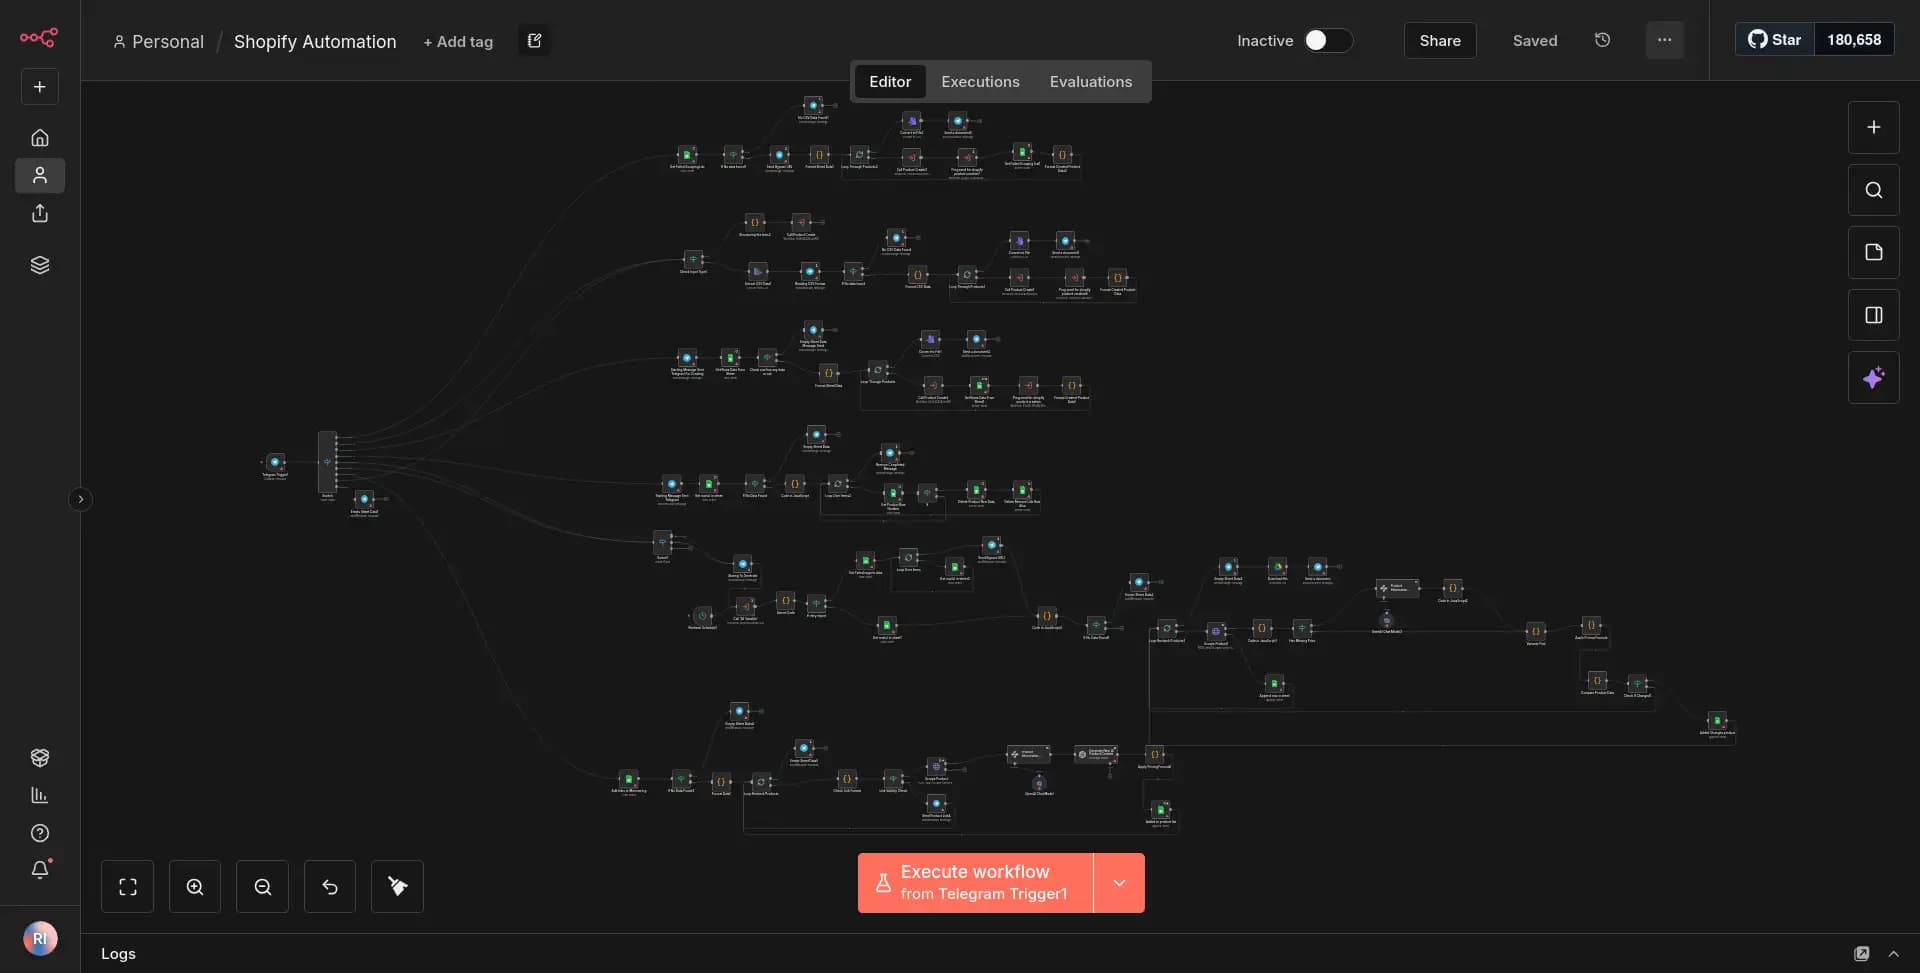The image size is (1920, 973).
Task: Open the Templates cube icon in sidebar
Action: (40, 758)
